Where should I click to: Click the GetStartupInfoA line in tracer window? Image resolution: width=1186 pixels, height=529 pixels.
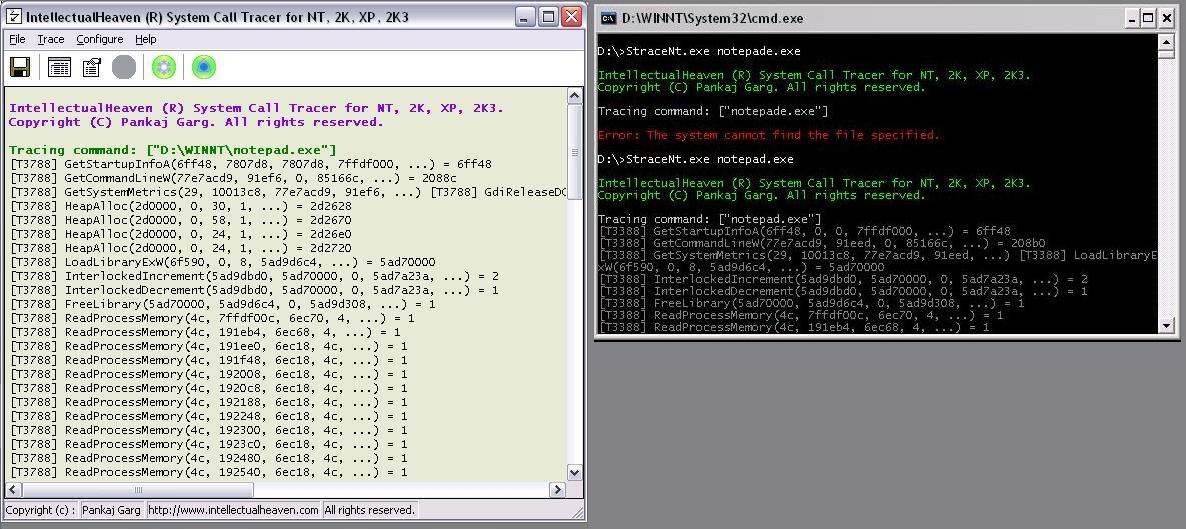(x=250, y=163)
